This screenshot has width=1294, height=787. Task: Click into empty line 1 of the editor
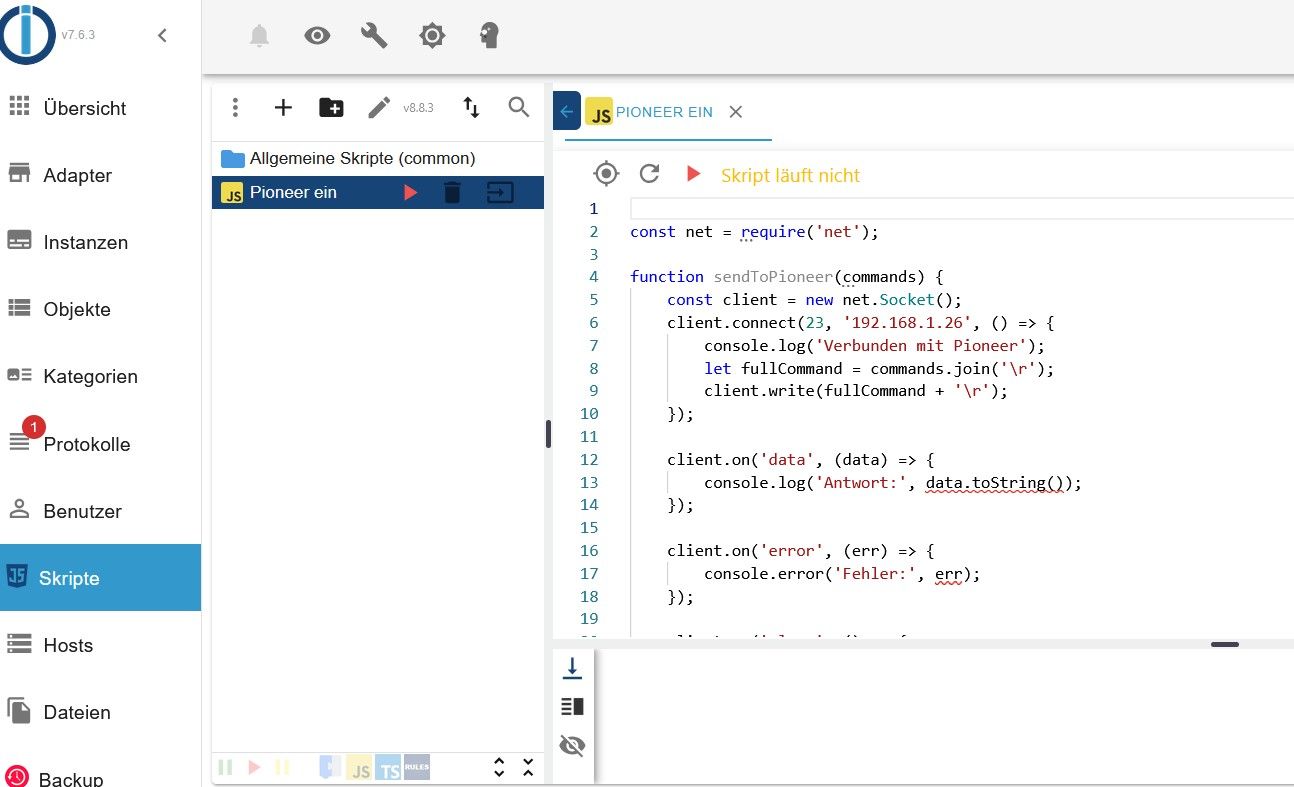(x=962, y=208)
